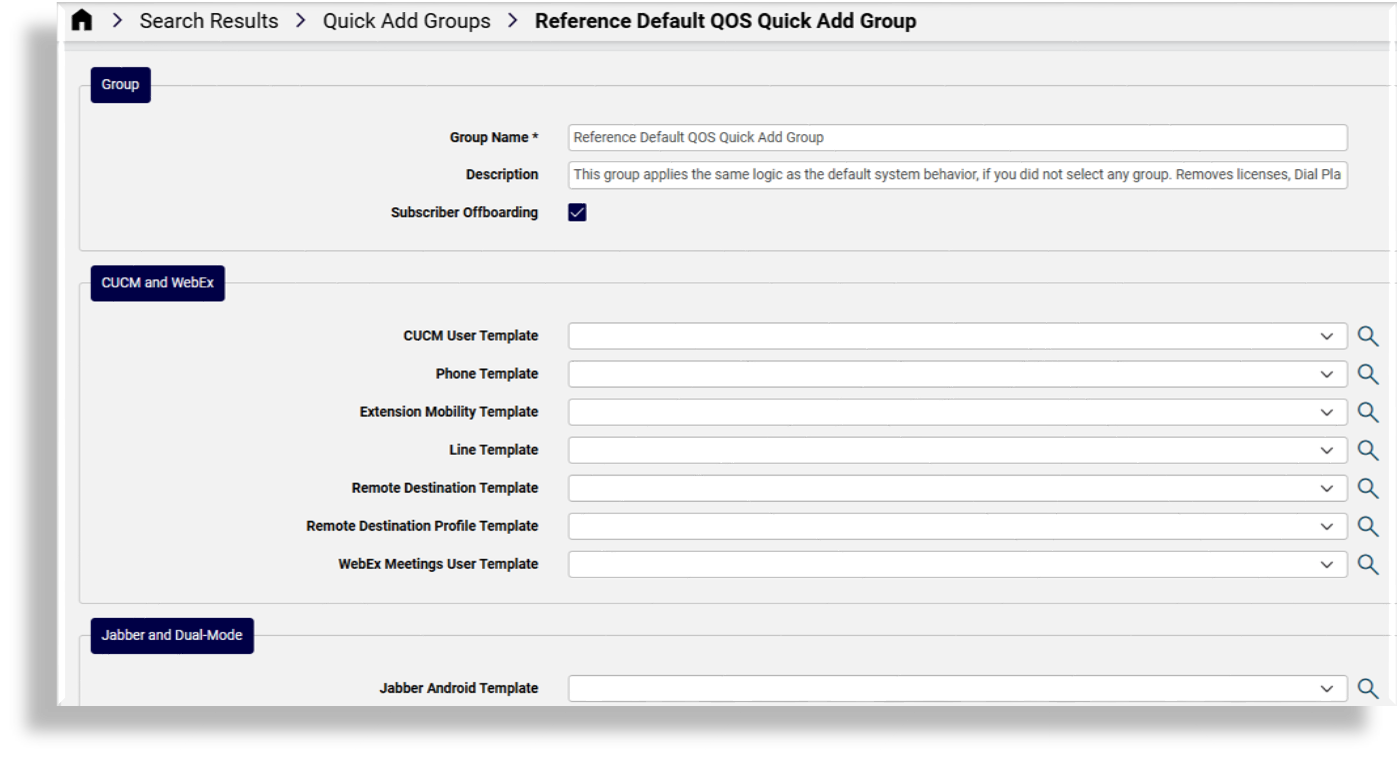This screenshot has width=1399, height=757.
Task: Open the Jabber Android Template dropdown
Action: (x=1328, y=688)
